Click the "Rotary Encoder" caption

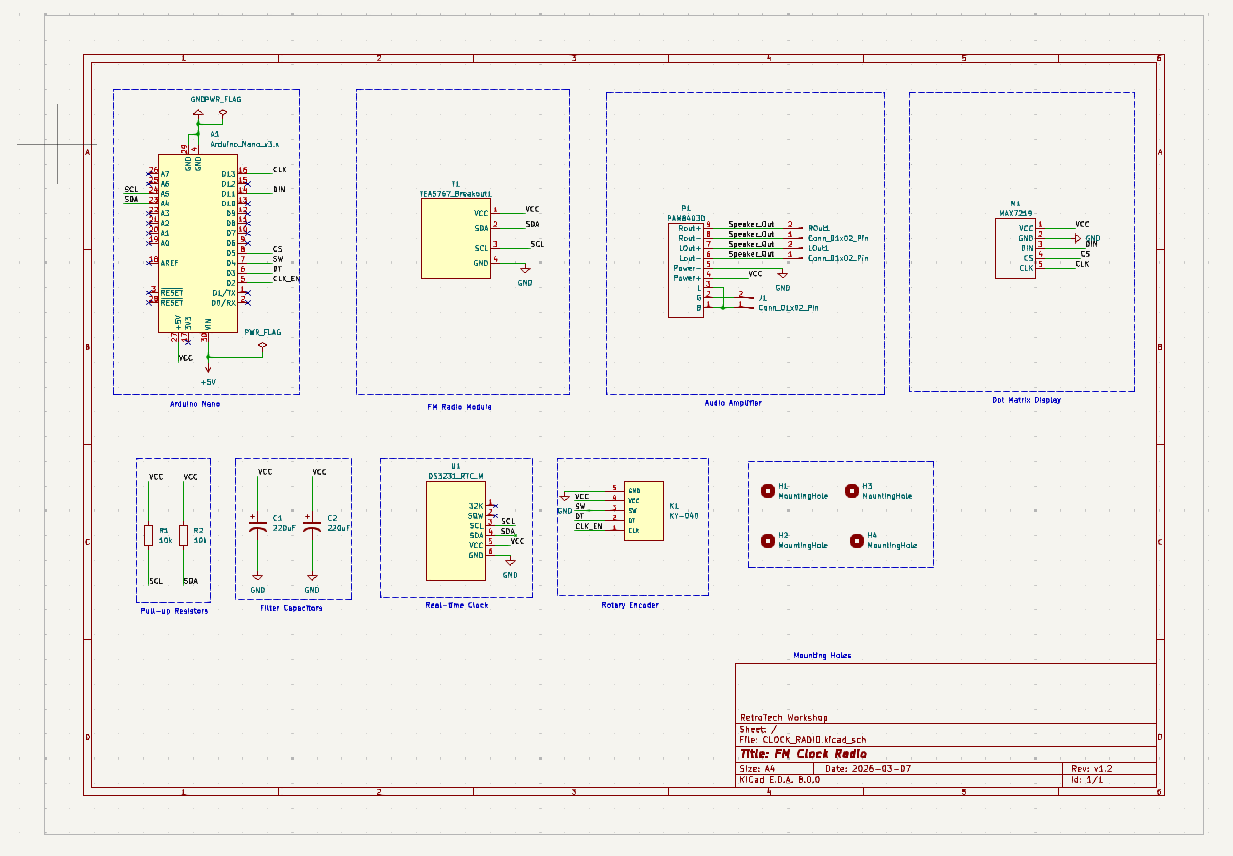click(630, 605)
